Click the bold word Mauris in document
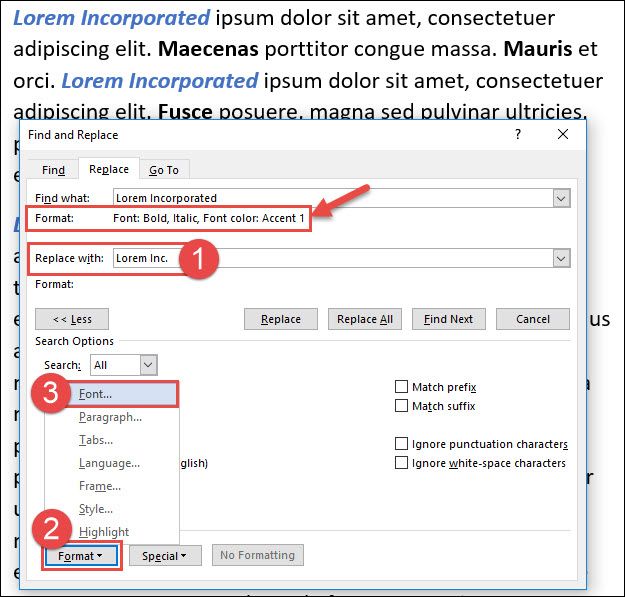 click(538, 49)
